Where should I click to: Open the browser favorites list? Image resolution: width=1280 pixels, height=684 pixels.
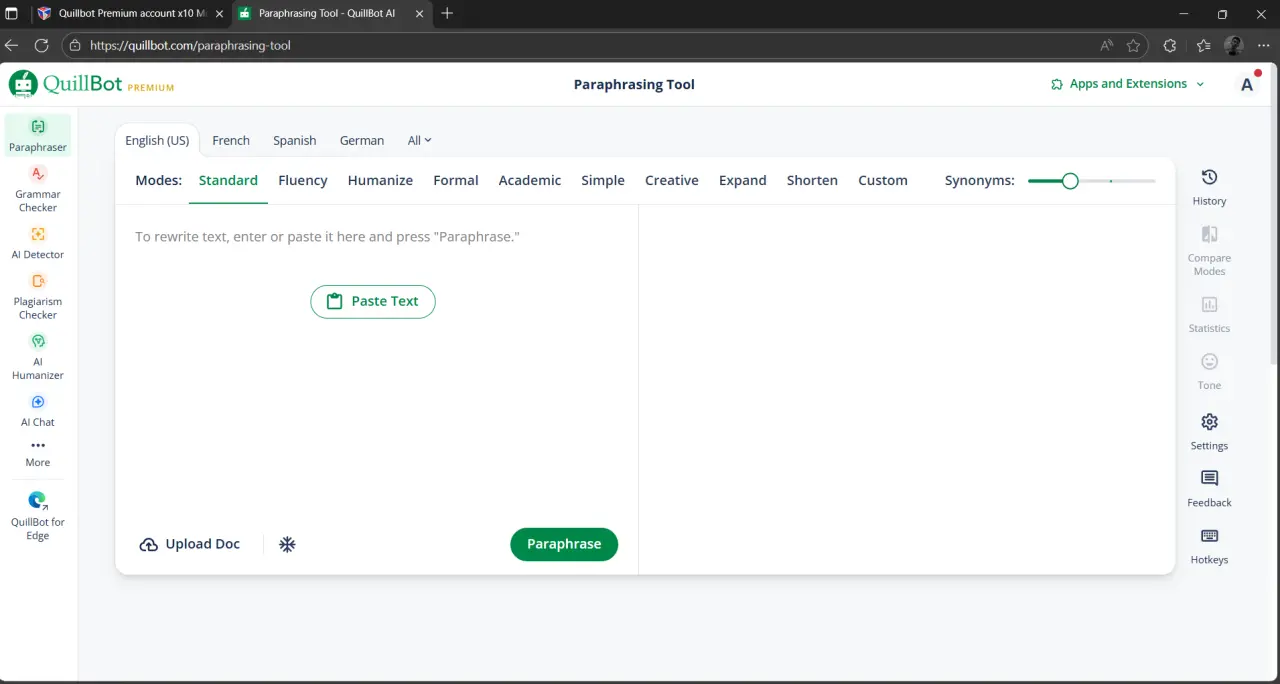[x=1203, y=45]
